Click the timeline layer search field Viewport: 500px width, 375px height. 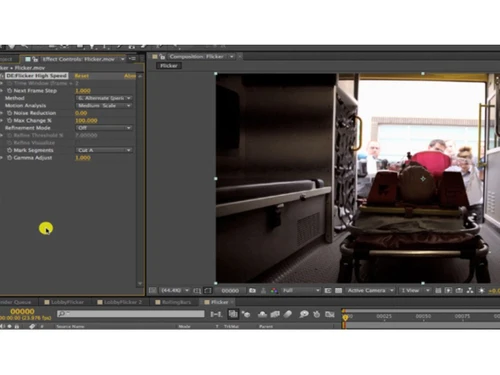coord(131,314)
